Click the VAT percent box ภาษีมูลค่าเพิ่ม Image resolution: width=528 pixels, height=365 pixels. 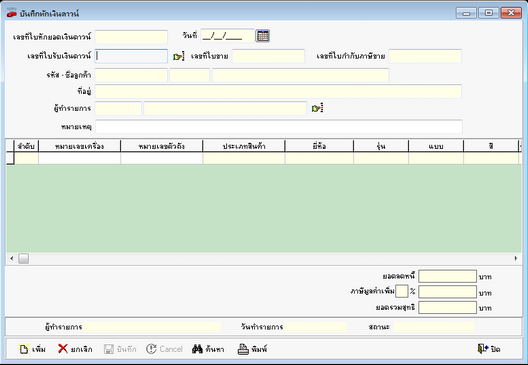401,292
